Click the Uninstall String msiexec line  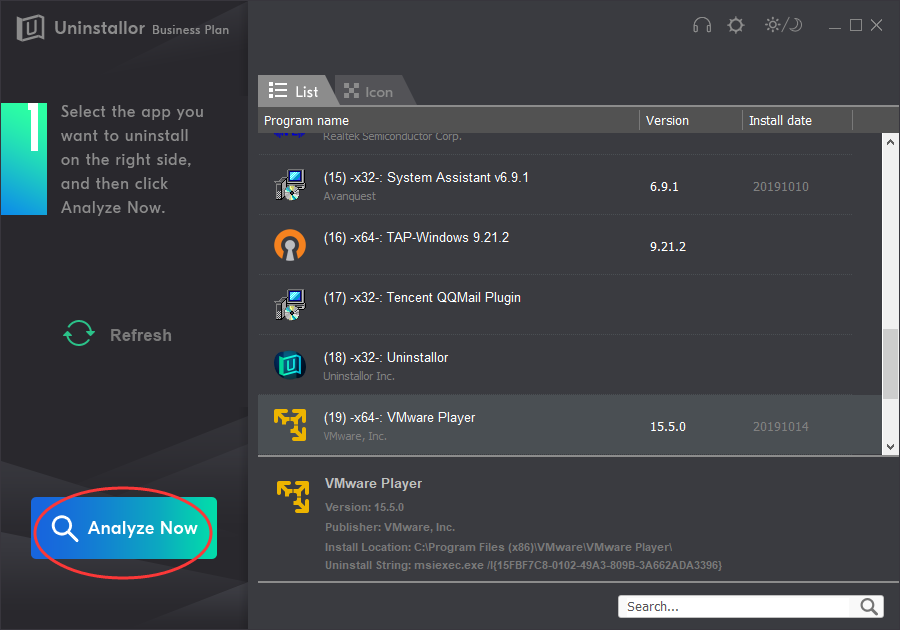523,565
